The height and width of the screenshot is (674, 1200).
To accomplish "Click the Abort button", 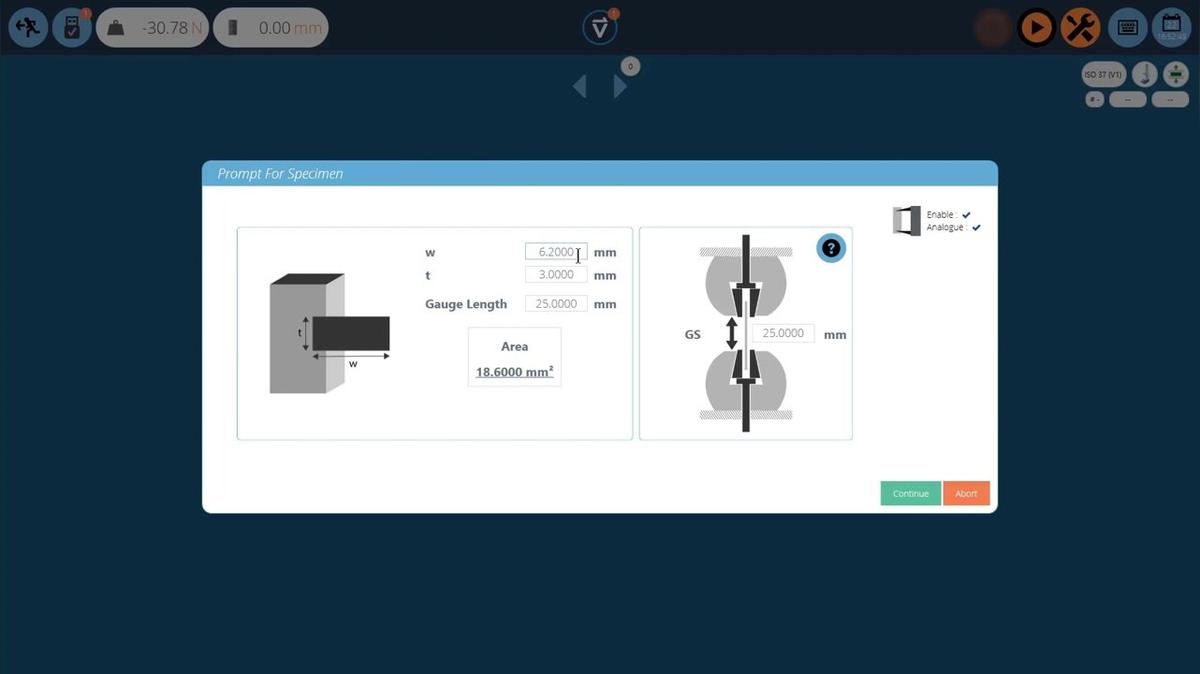I will point(966,494).
